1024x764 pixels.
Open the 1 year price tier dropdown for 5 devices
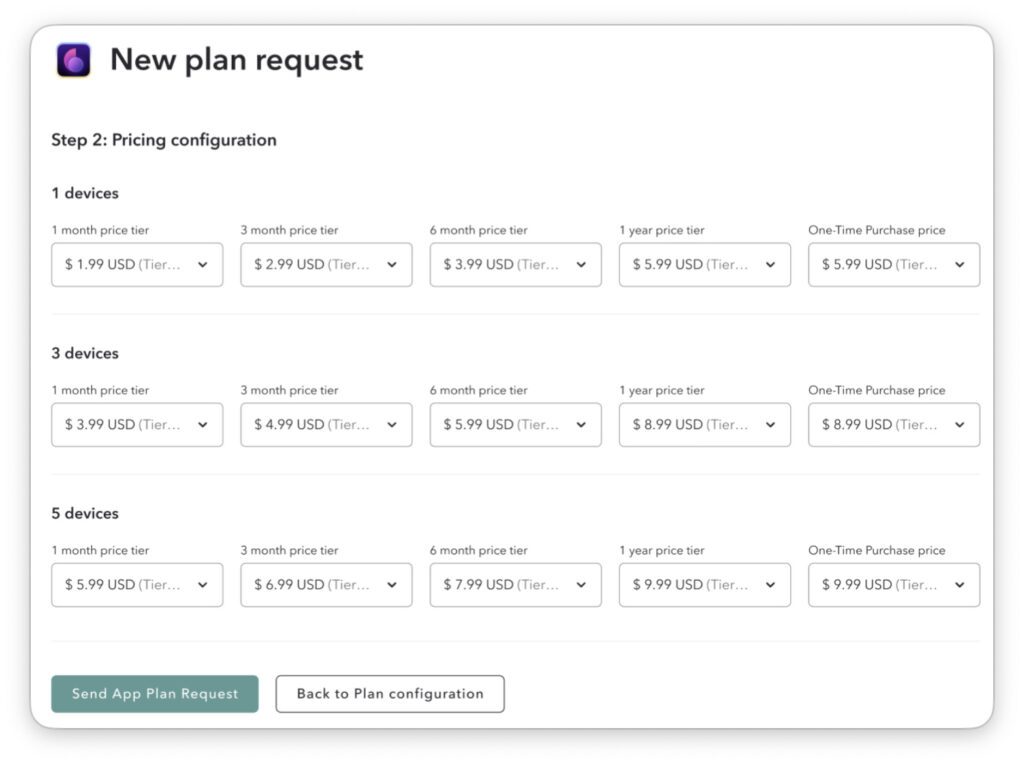pos(704,584)
